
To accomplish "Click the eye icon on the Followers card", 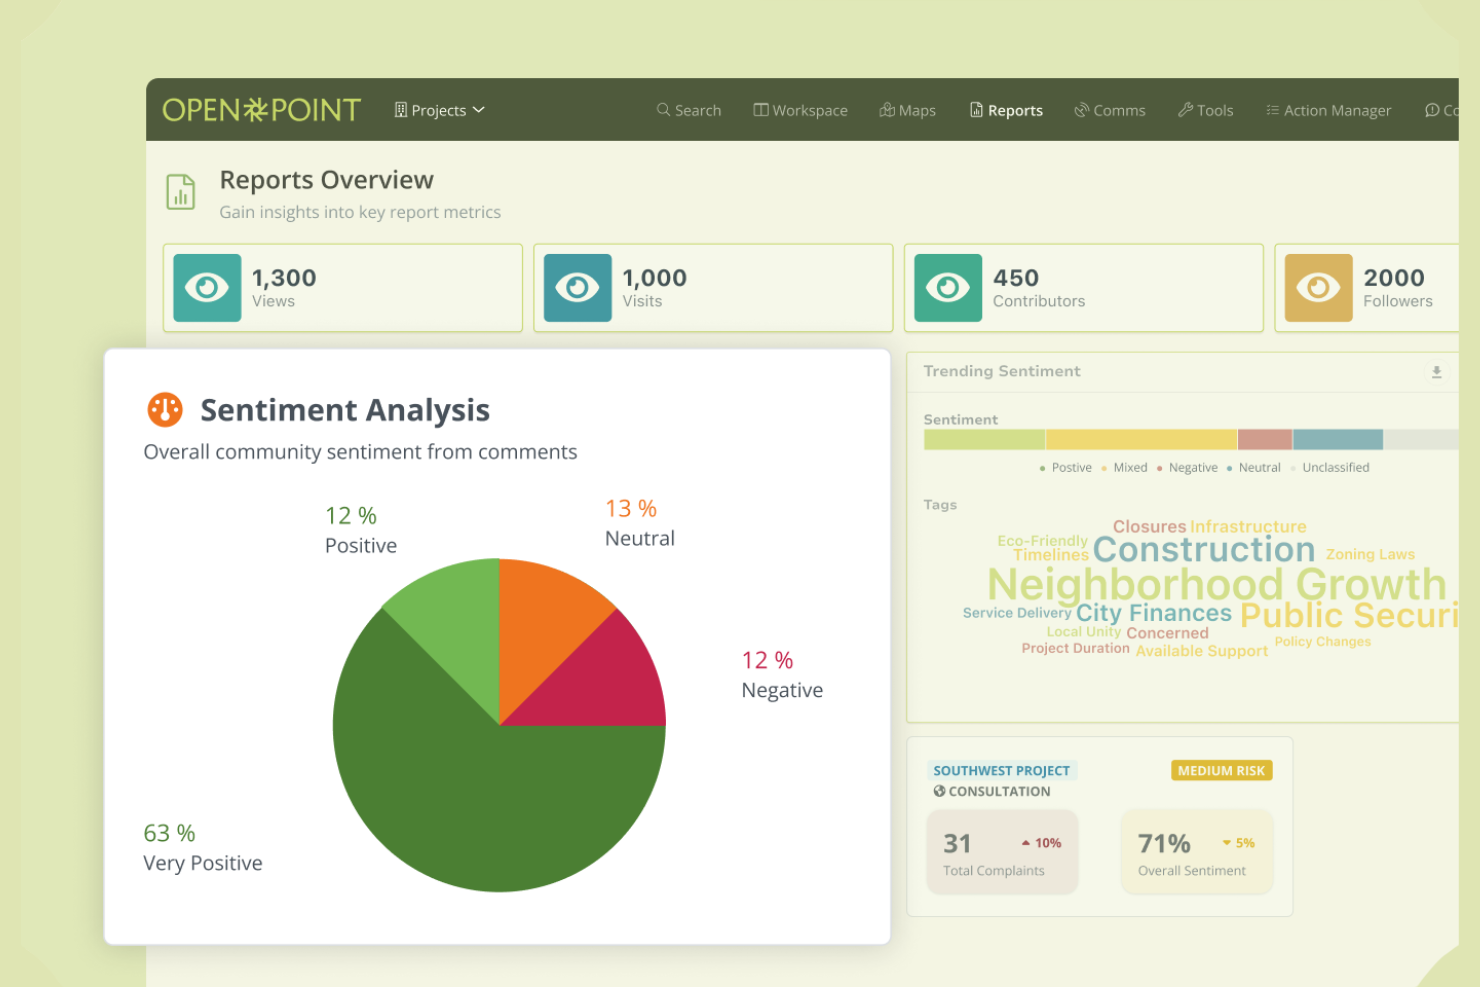I will click(1319, 288).
